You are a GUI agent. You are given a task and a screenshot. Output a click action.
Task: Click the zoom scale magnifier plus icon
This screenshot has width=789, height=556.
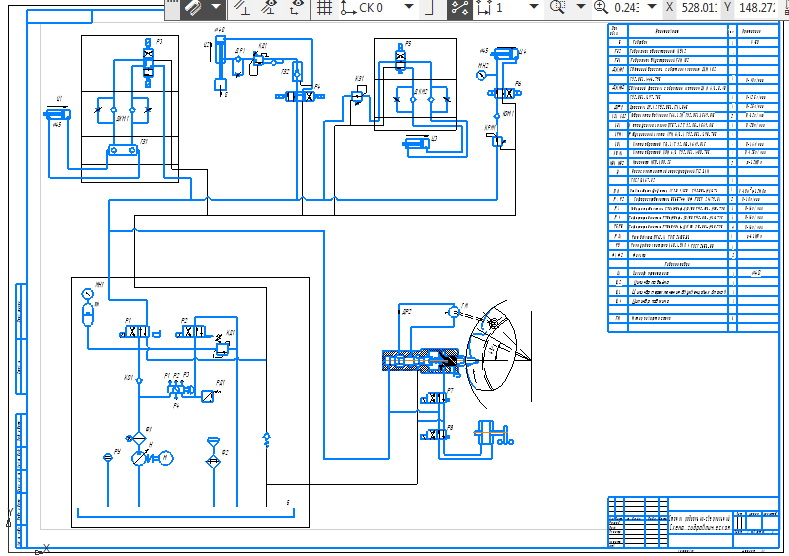tap(601, 7)
